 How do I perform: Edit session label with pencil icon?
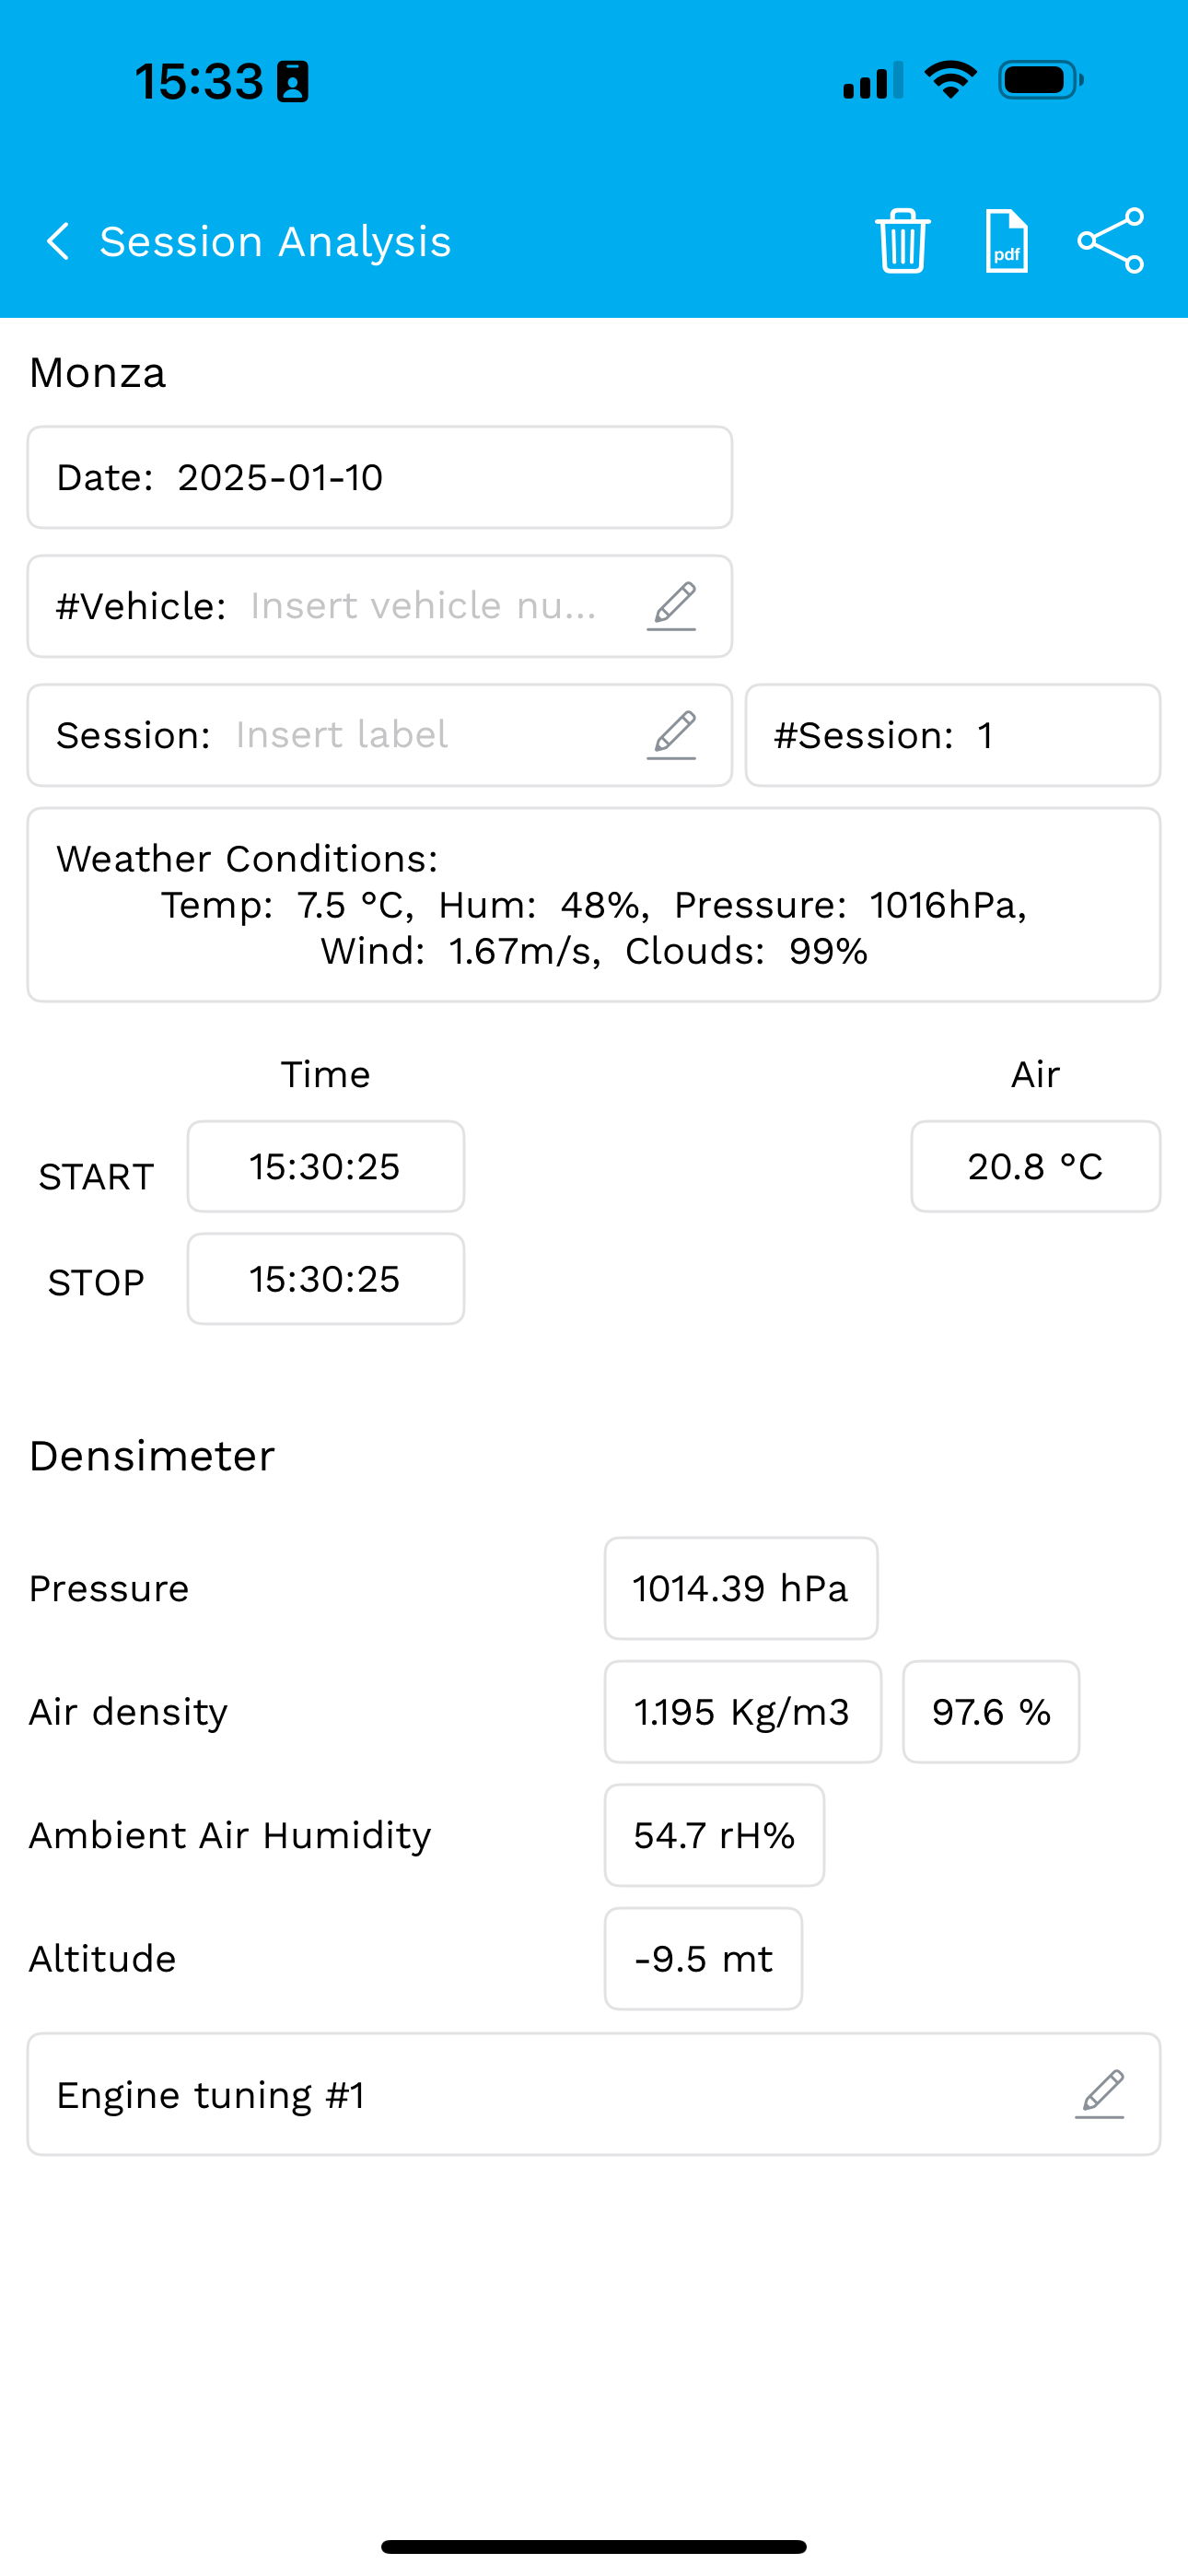pyautogui.click(x=672, y=735)
